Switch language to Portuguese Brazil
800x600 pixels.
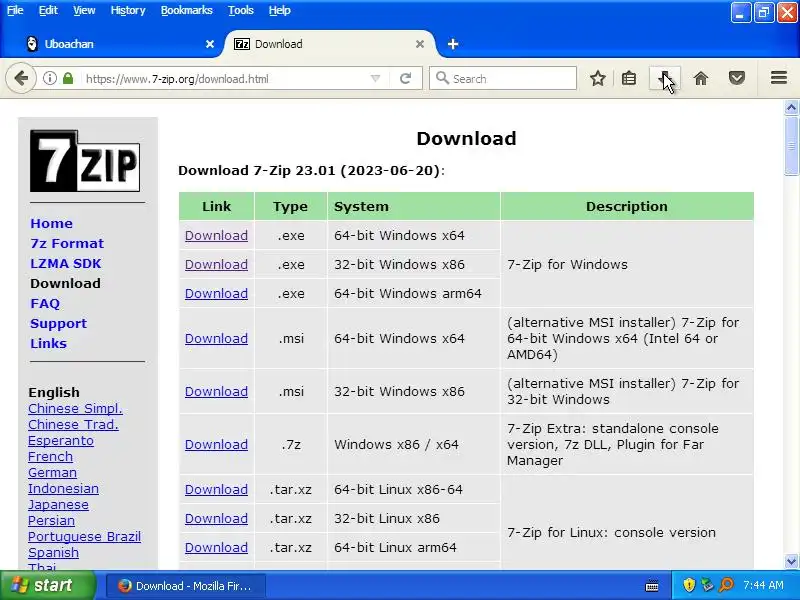click(x=85, y=537)
